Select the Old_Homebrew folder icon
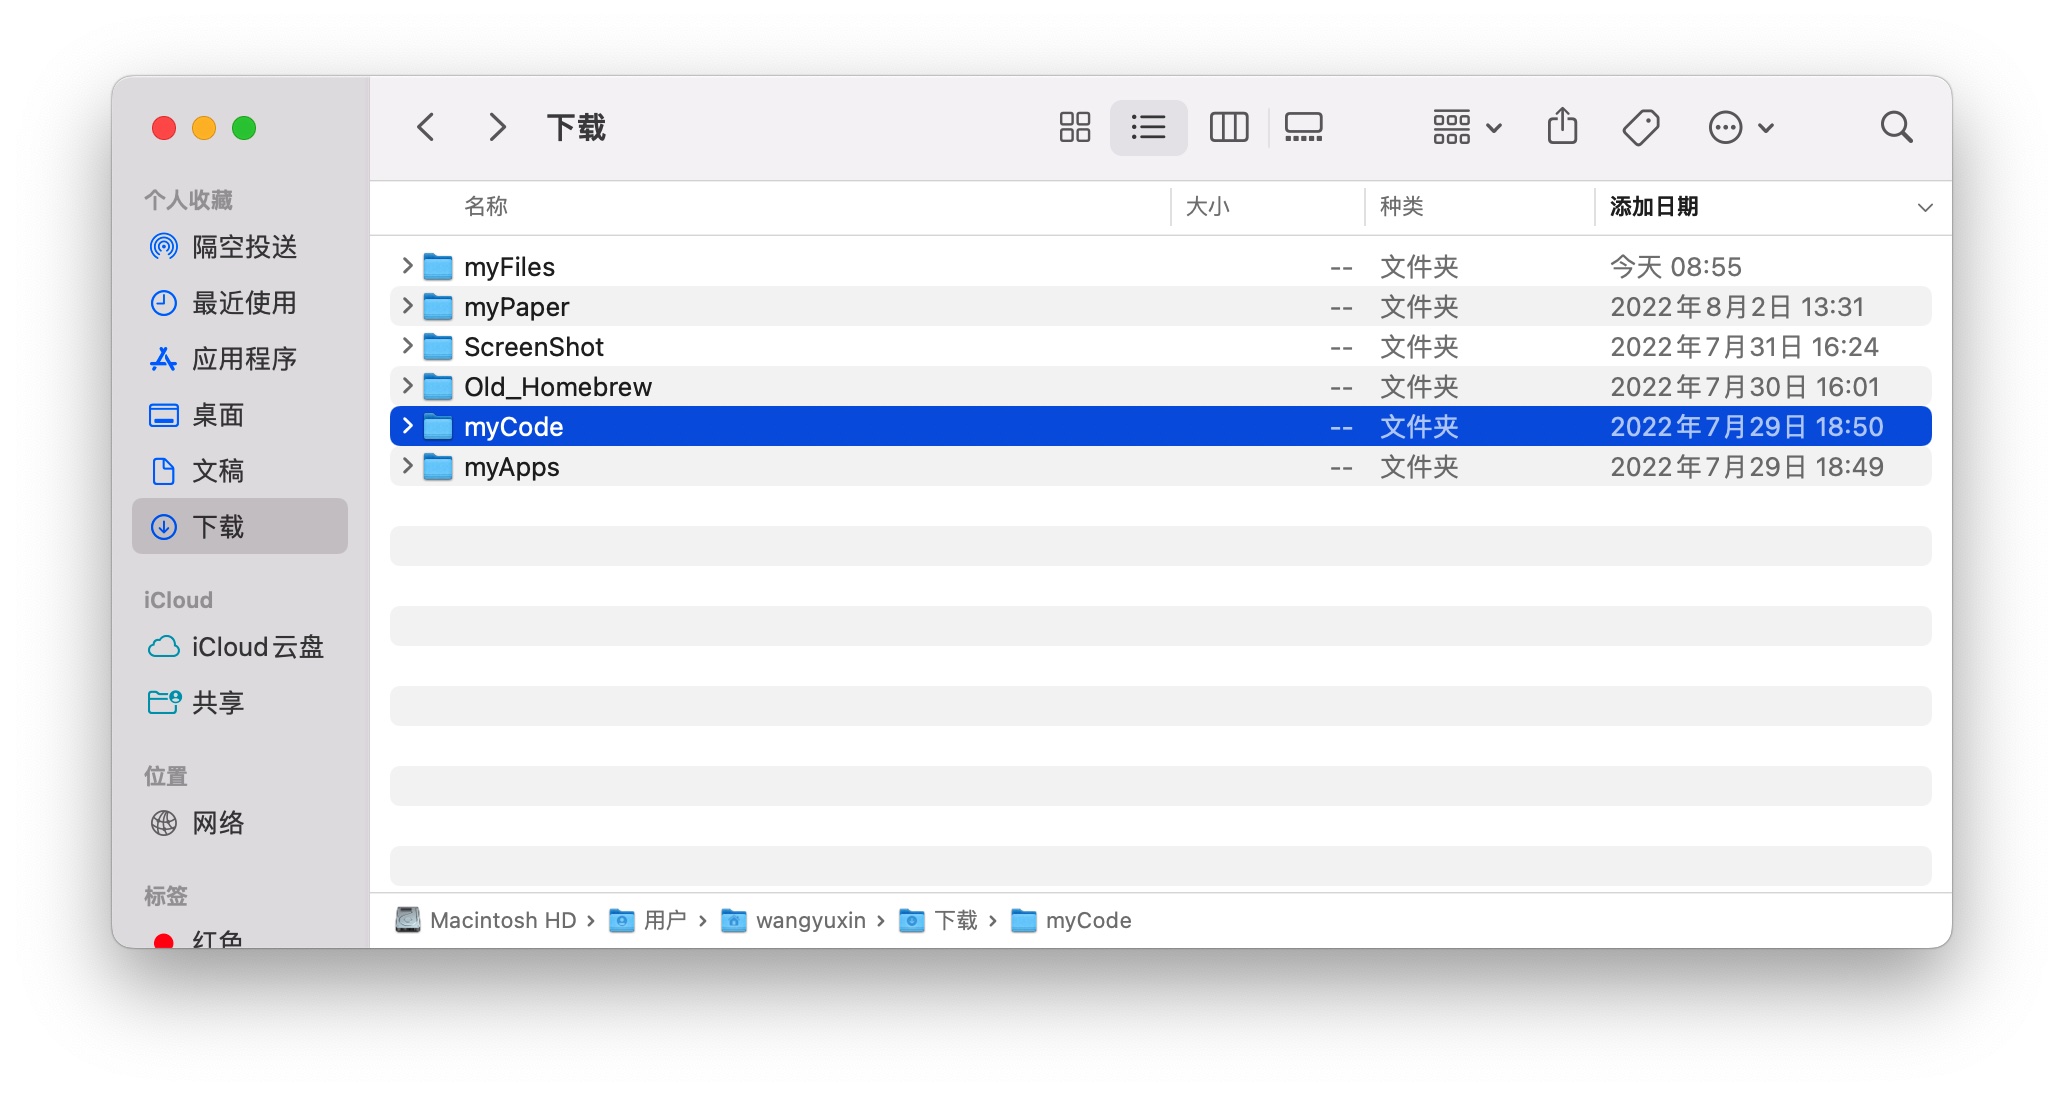Screen dimensions: 2064x1096 click(x=438, y=387)
